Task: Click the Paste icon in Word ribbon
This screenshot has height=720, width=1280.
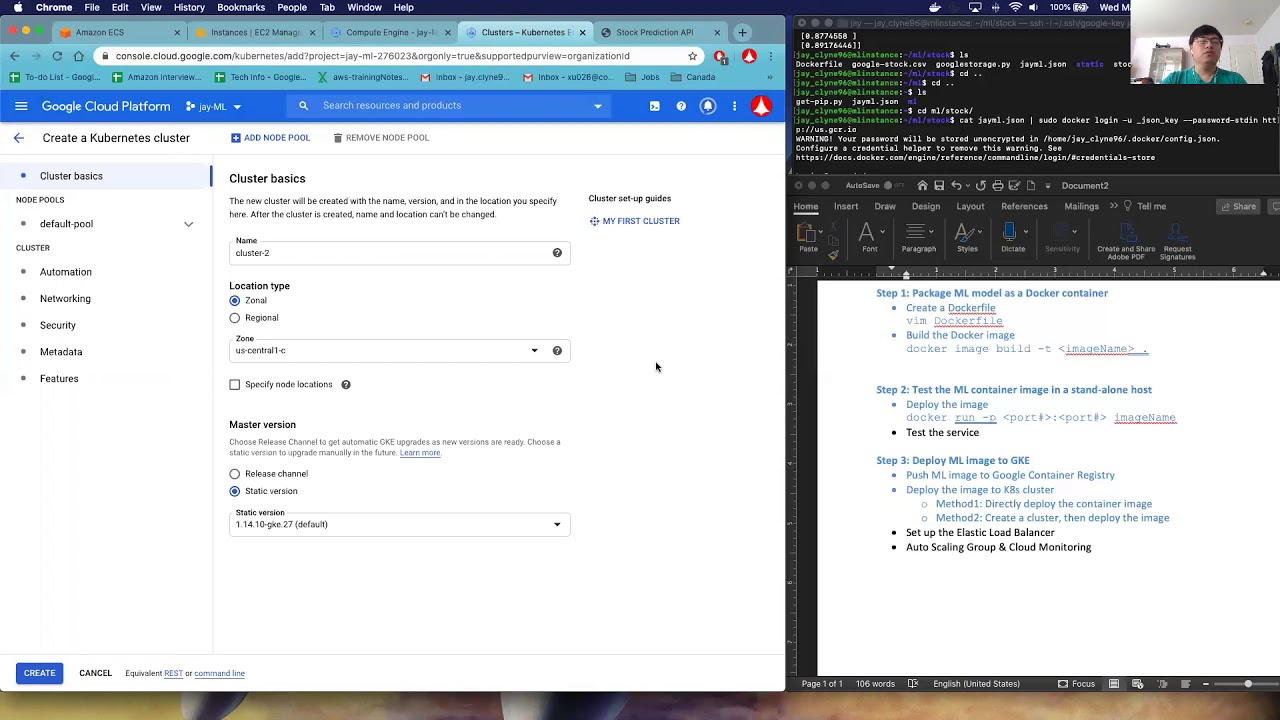Action: [807, 234]
